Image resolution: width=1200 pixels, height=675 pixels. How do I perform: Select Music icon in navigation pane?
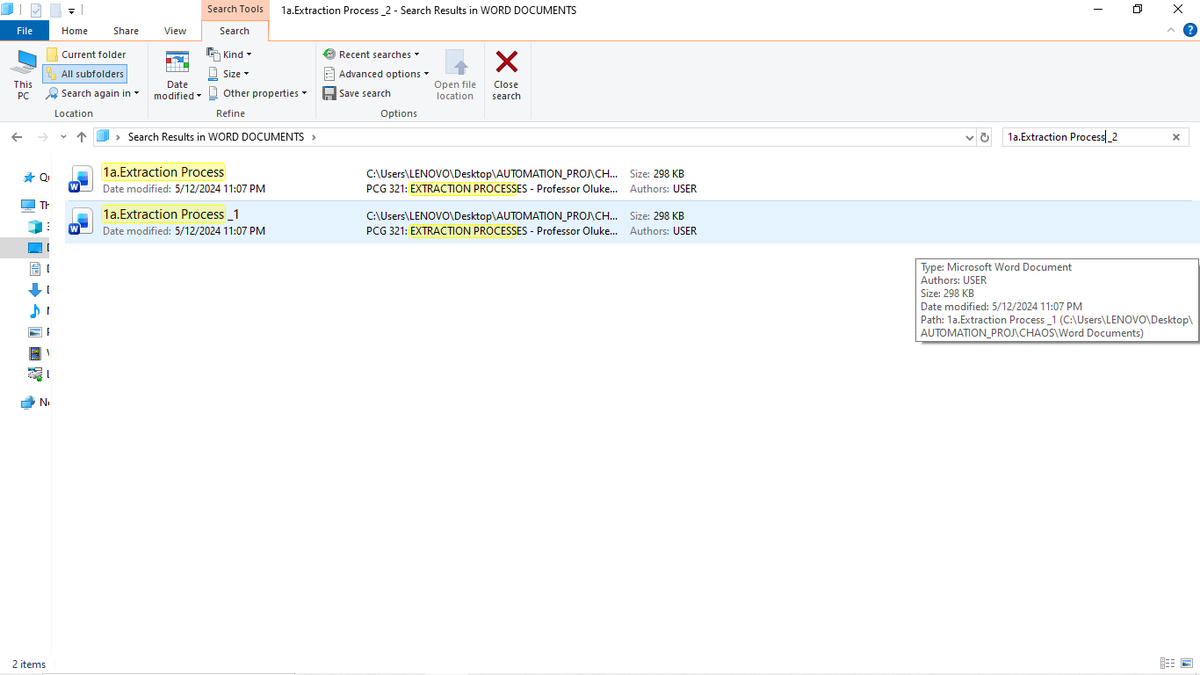tap(36, 311)
